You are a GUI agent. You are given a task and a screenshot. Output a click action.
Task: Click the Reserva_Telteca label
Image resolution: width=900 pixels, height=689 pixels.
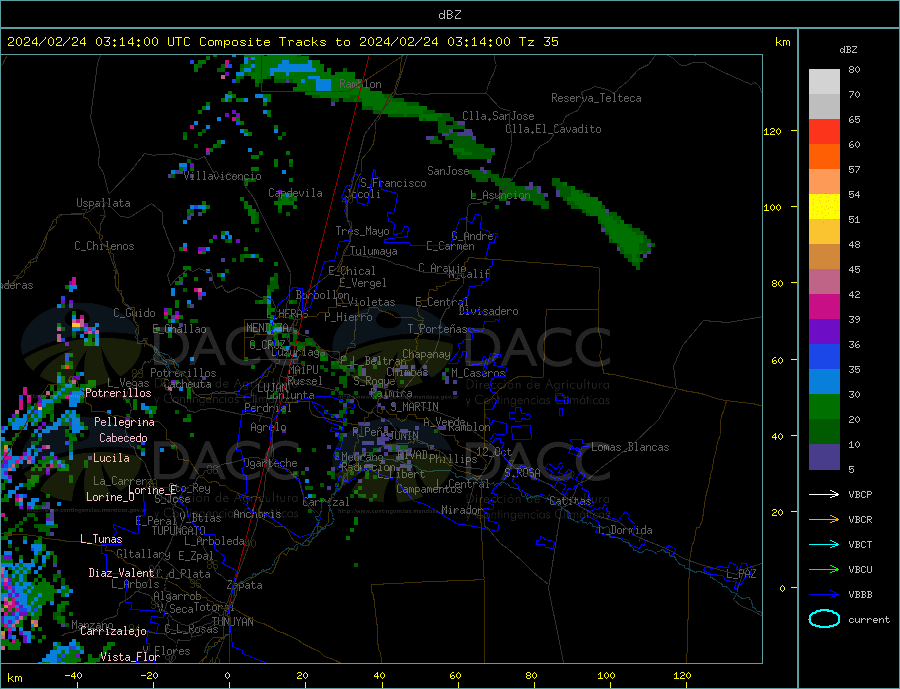pos(596,98)
